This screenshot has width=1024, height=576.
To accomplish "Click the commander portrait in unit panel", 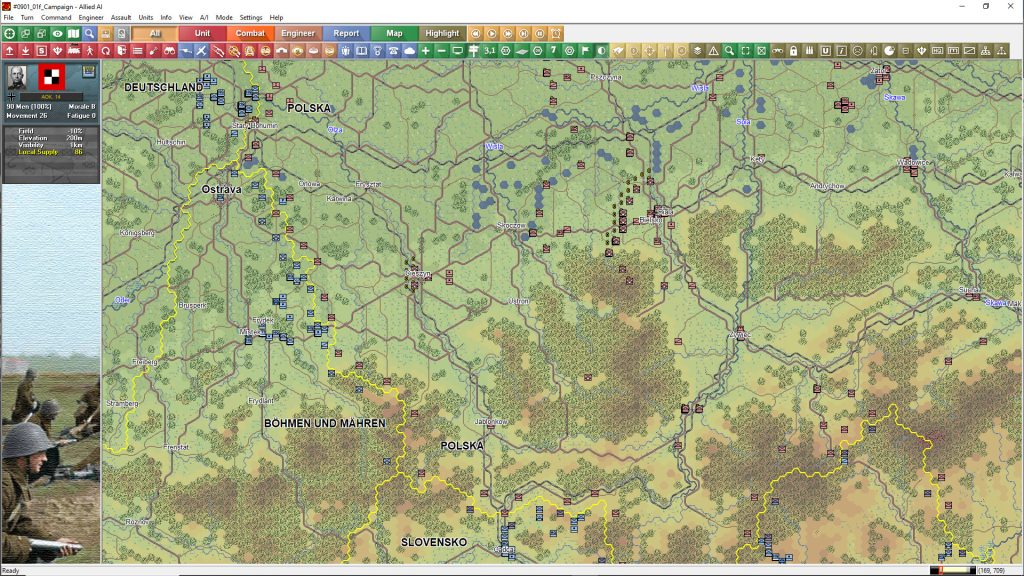I will click(17, 77).
